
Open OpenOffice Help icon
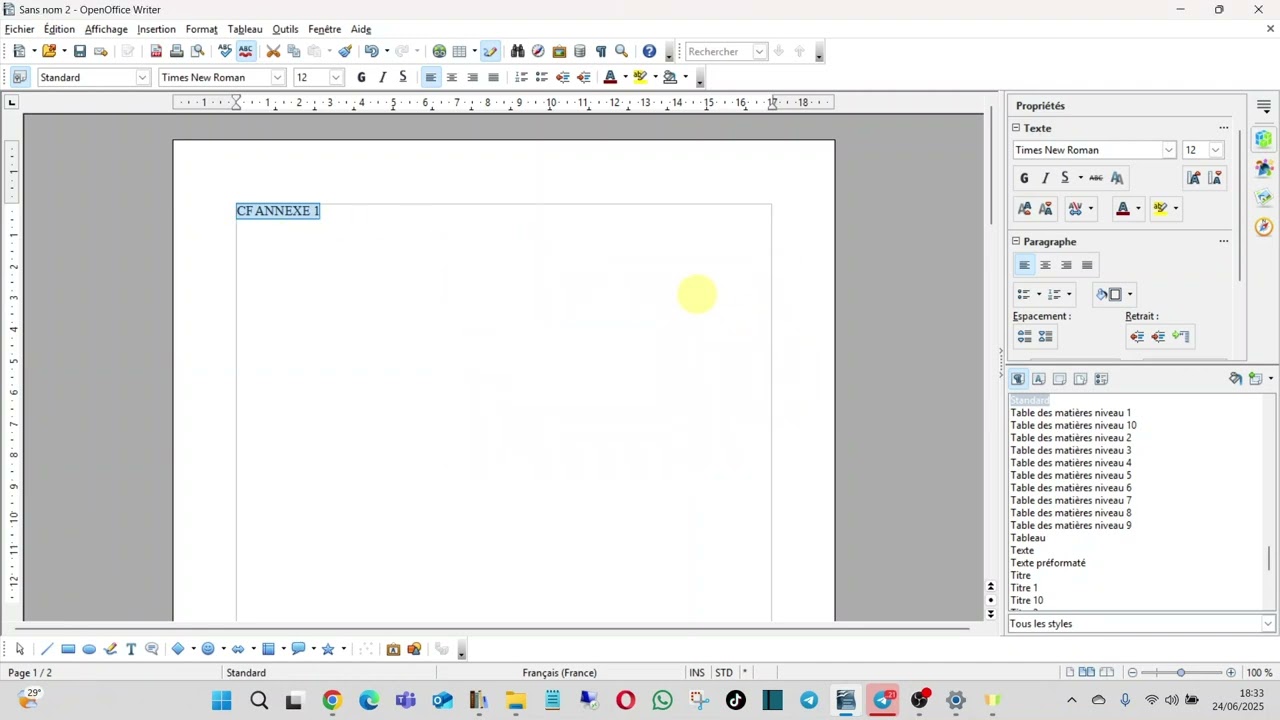click(x=649, y=51)
